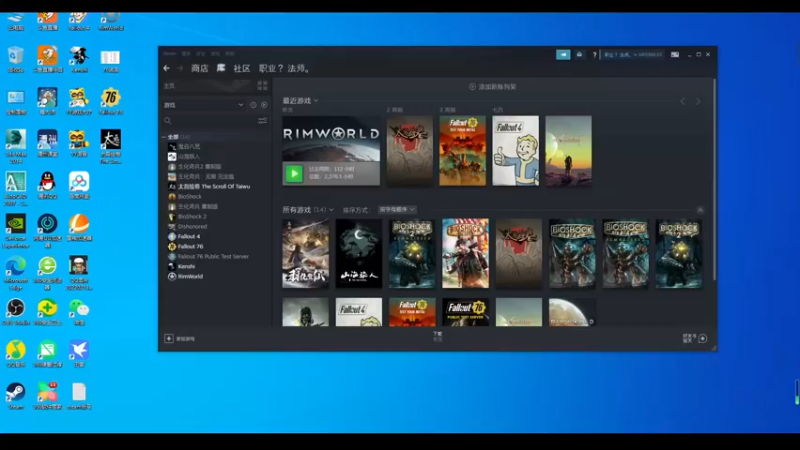Open OBS Studio desktop icon

16,312
